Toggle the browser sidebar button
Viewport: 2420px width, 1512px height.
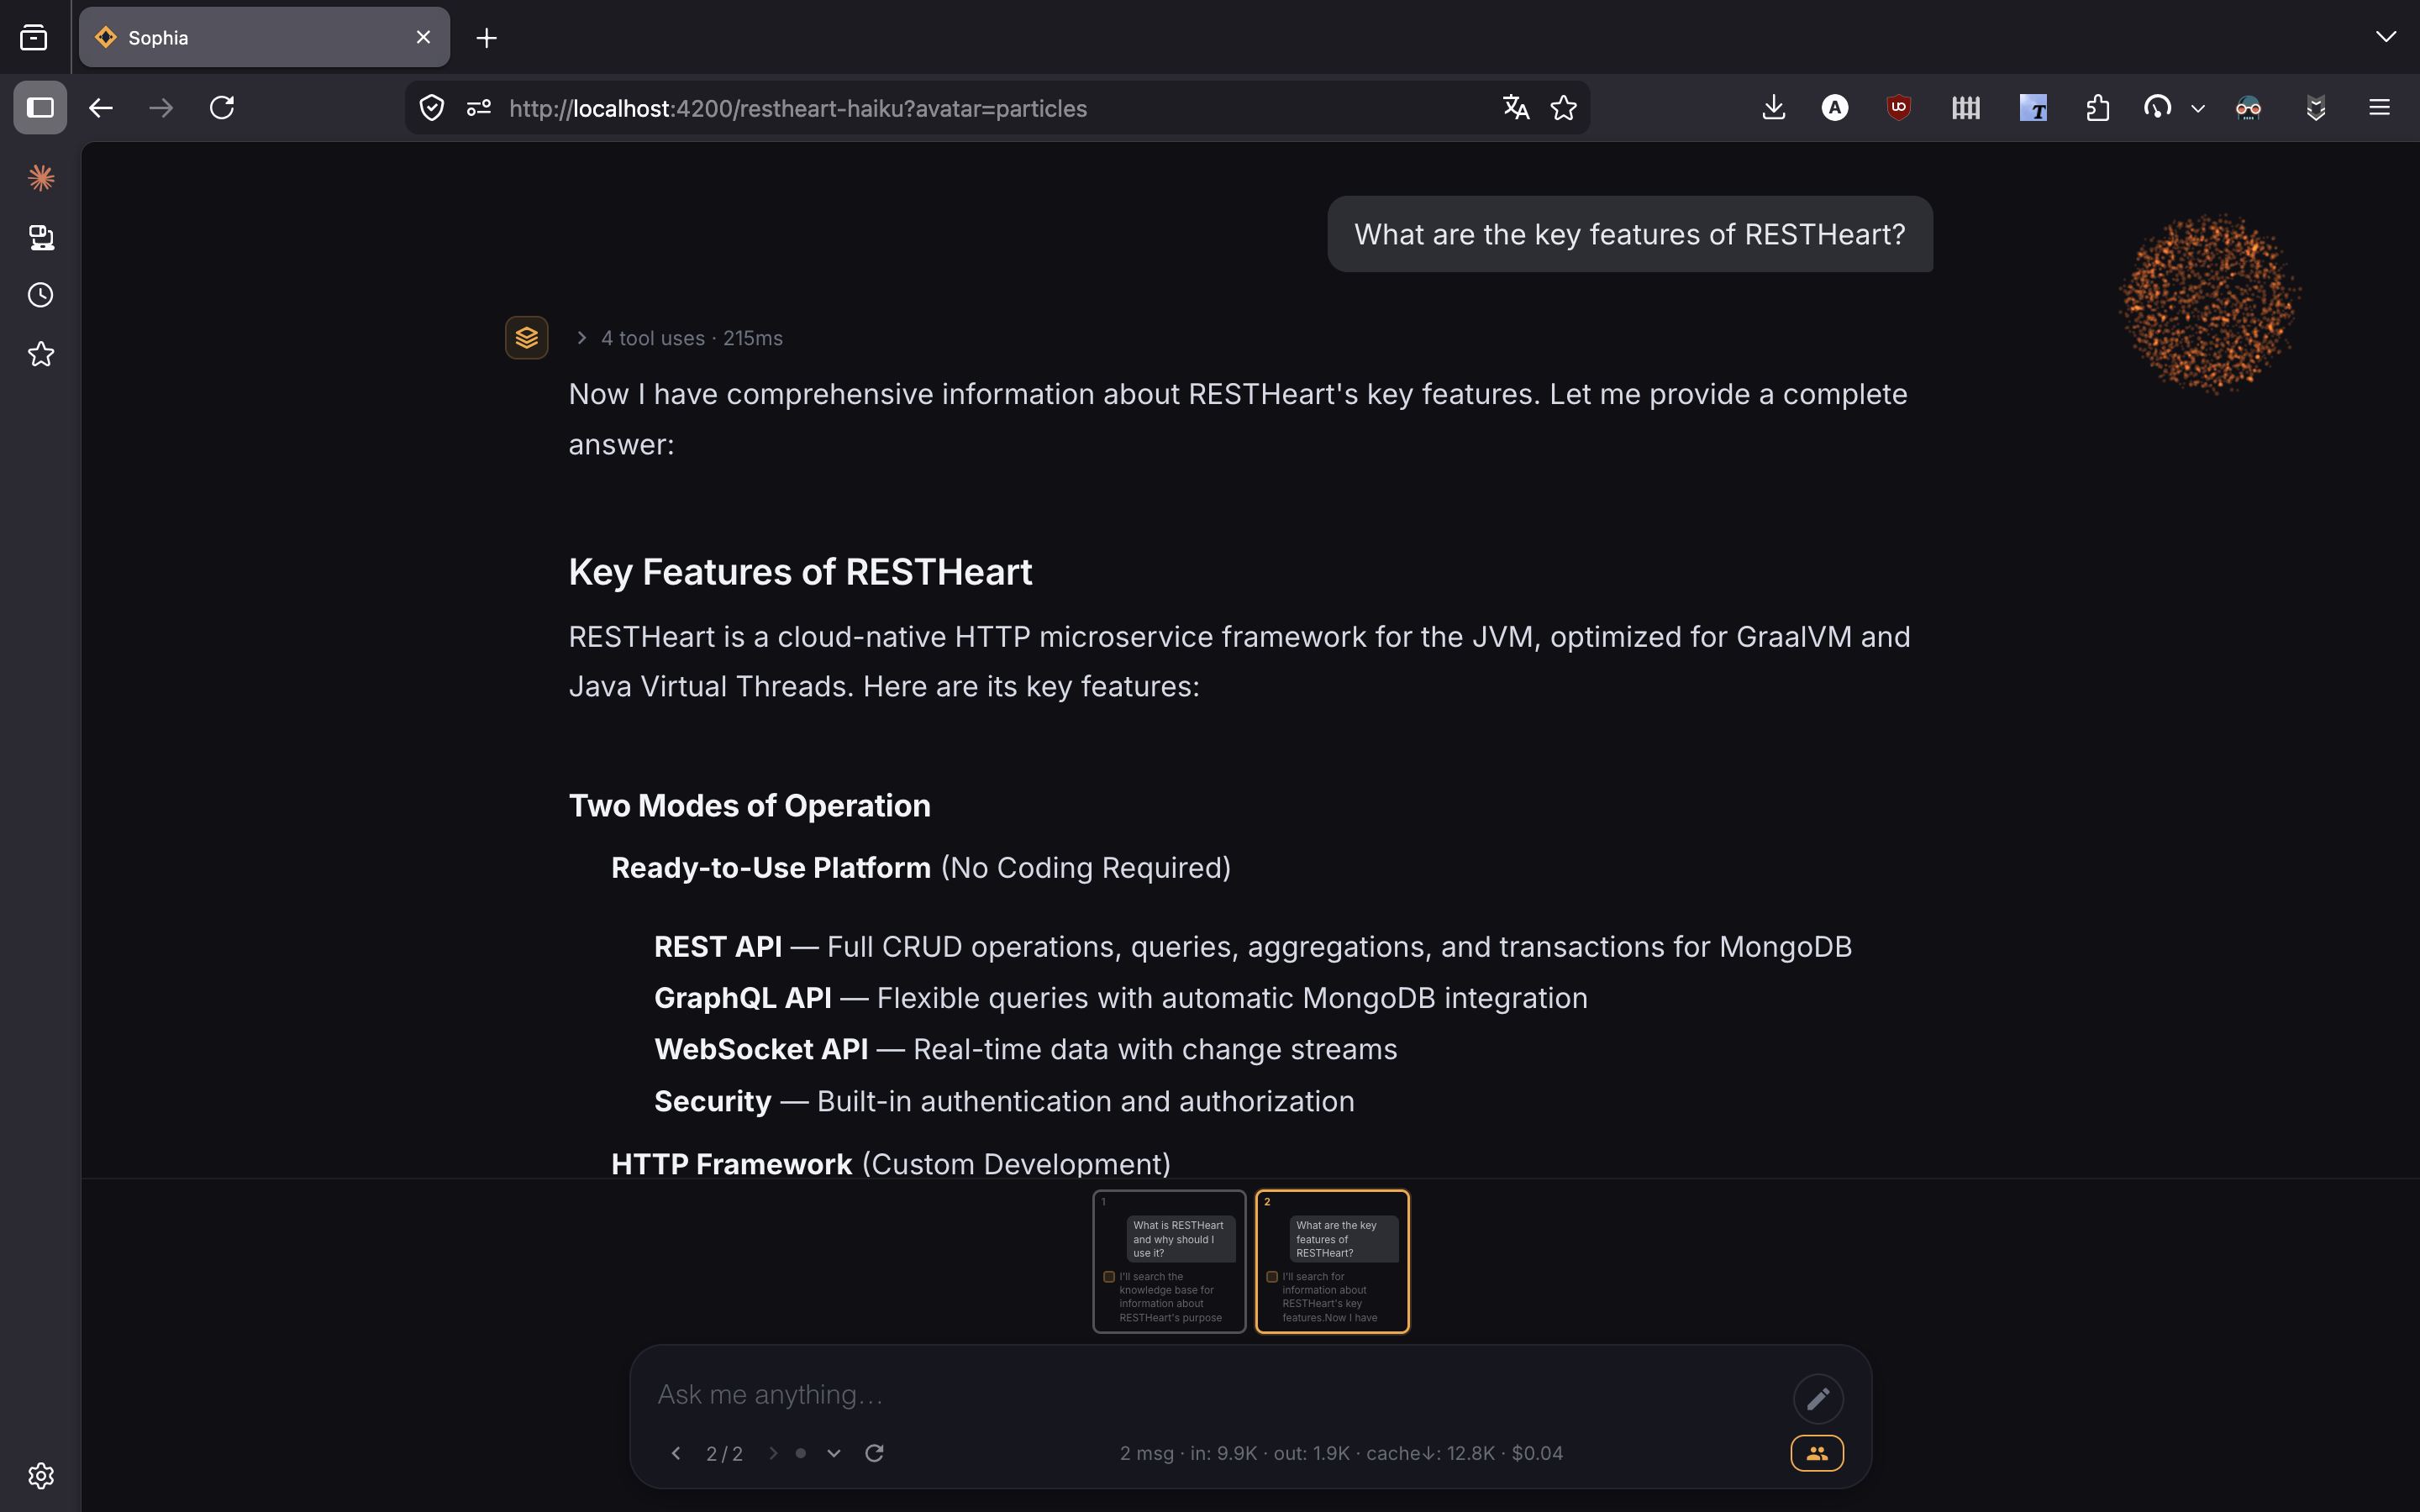(40, 108)
